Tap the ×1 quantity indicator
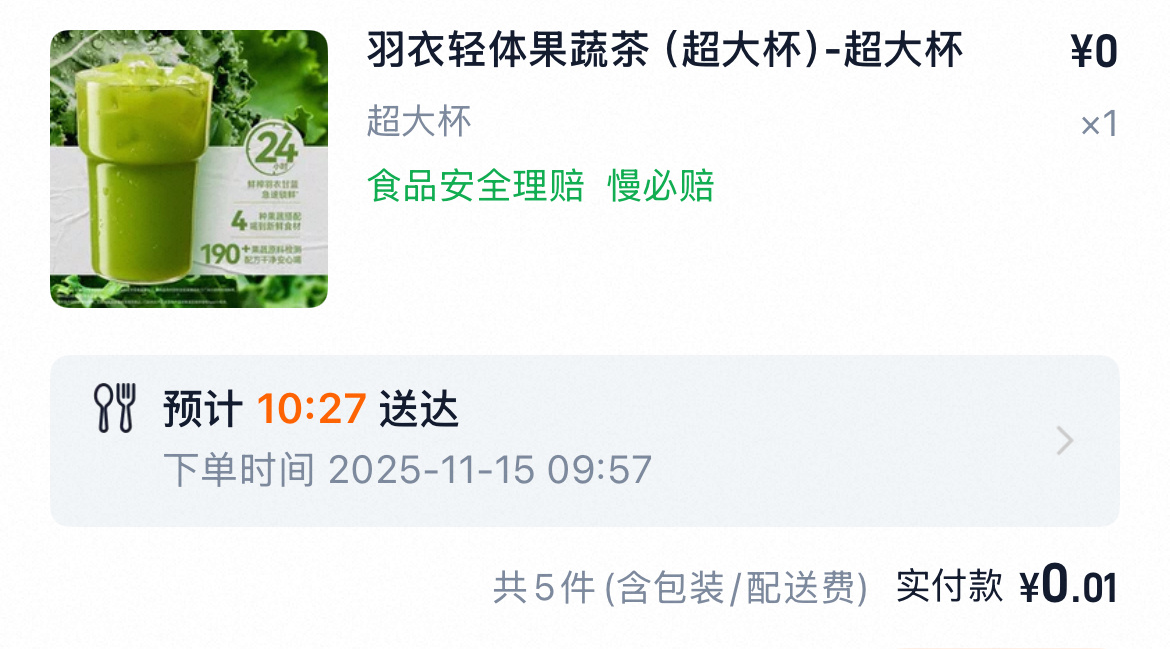Image resolution: width=1170 pixels, height=649 pixels. pos(1099,124)
